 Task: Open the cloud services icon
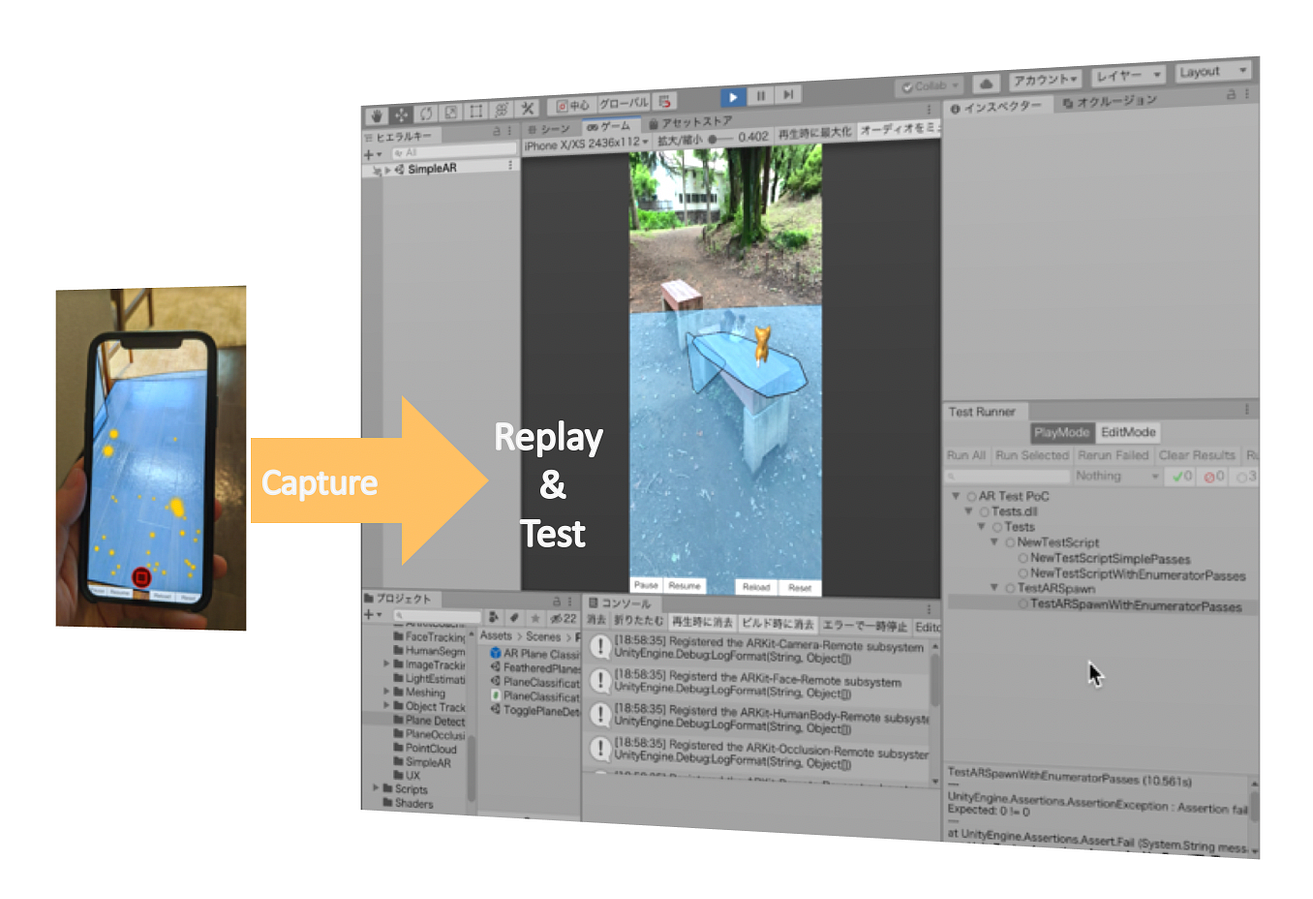click(984, 84)
